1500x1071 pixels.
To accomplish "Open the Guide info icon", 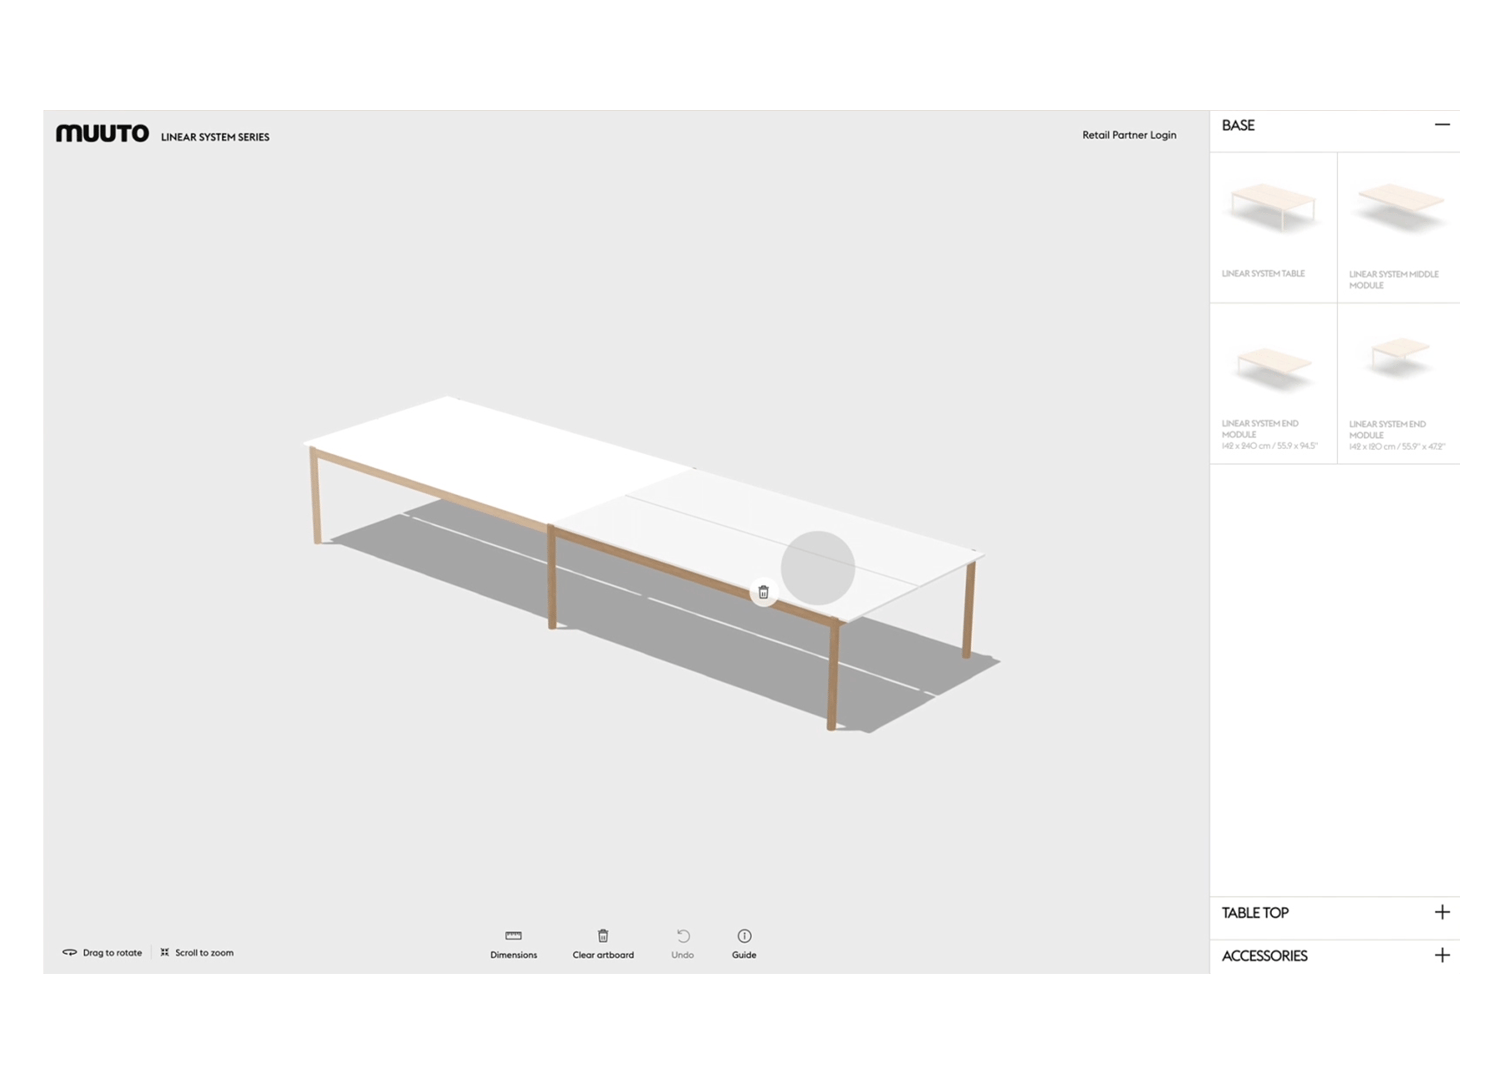I will 744,936.
